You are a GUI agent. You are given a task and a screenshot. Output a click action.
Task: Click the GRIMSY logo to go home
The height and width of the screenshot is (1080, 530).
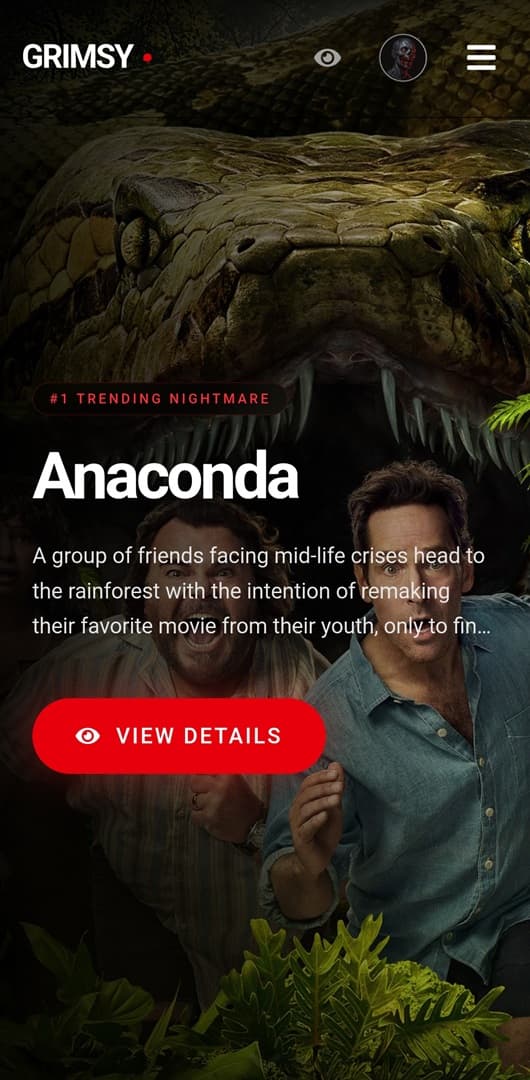(x=77, y=57)
